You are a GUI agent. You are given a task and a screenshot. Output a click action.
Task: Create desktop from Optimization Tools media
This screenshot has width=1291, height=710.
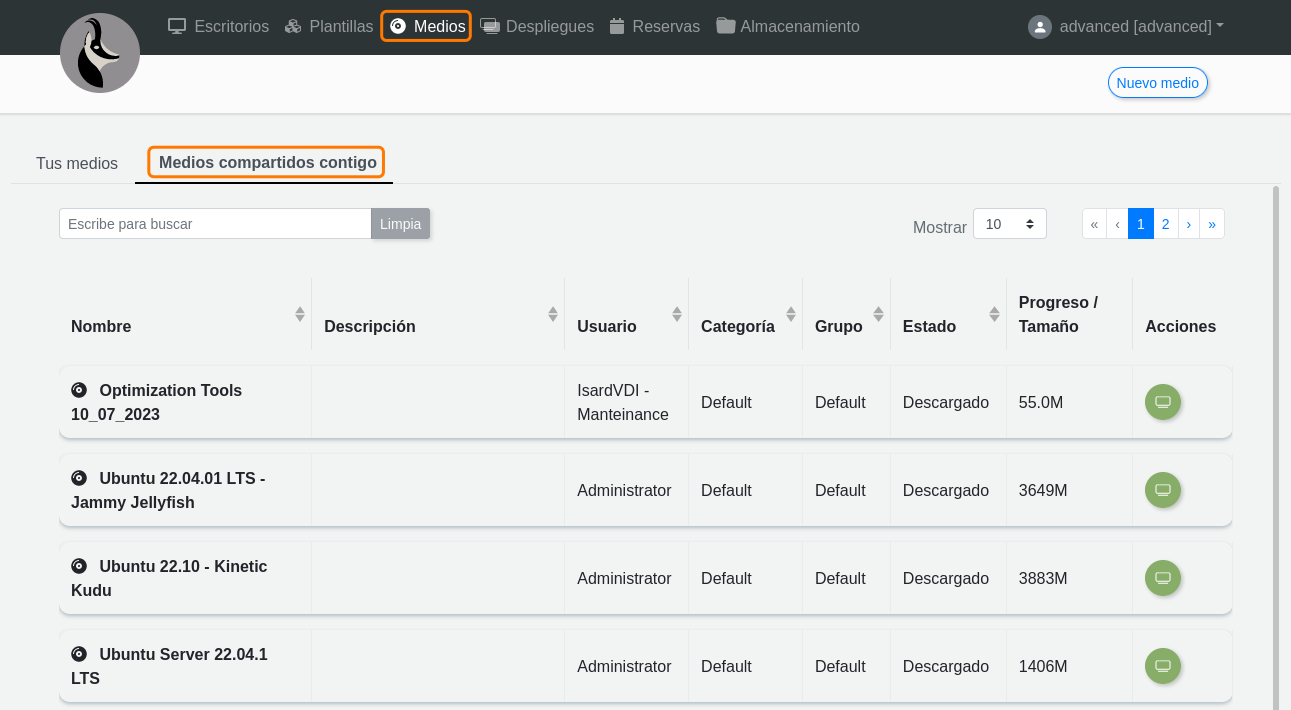pos(1162,402)
